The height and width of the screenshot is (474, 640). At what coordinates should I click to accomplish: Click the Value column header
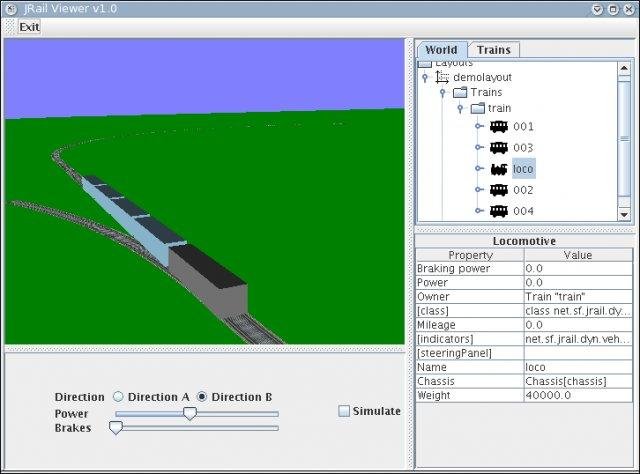point(578,255)
